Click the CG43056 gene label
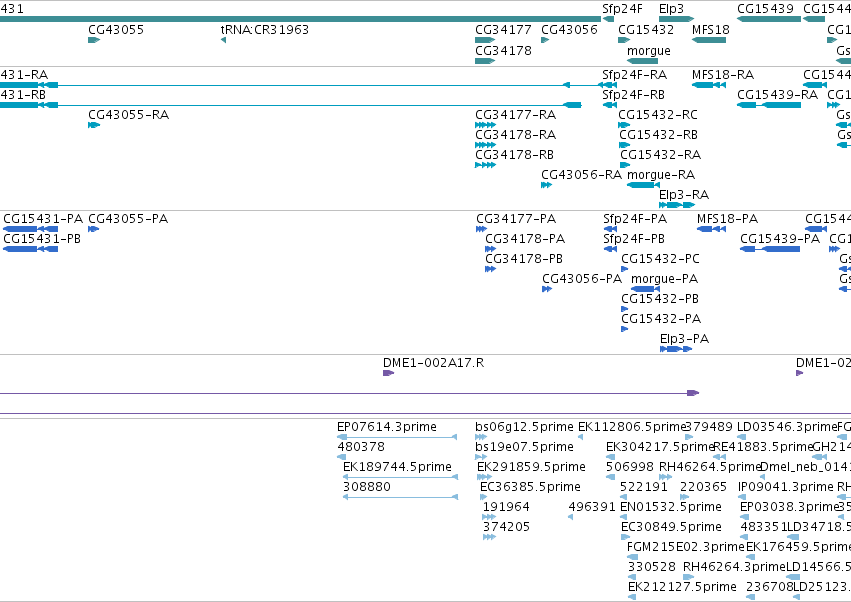851x602 pixels. tap(569, 30)
